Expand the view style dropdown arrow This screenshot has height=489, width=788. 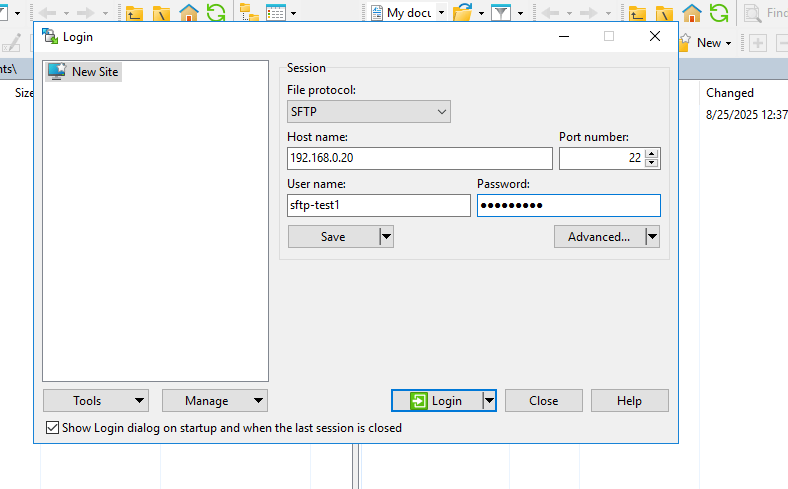(x=293, y=13)
